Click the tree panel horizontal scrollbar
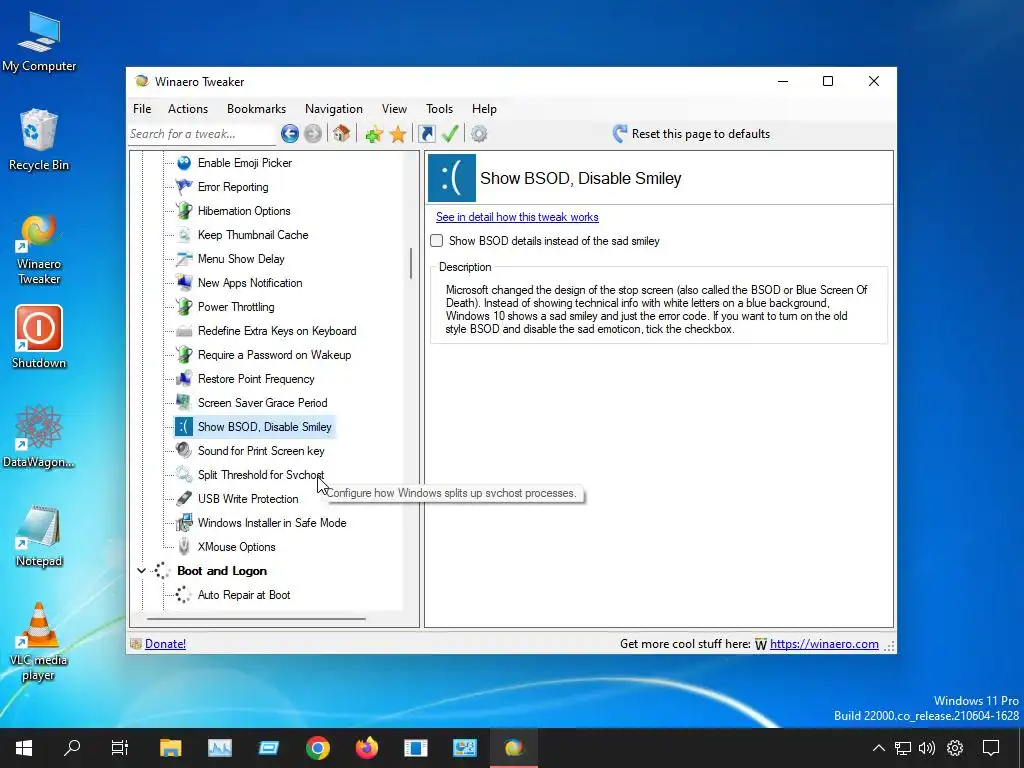The height and width of the screenshot is (768, 1024). click(x=256, y=618)
